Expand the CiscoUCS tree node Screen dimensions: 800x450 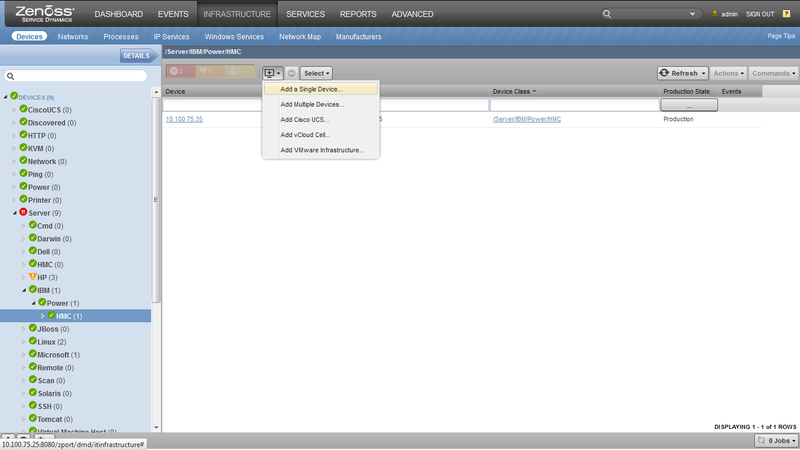tap(14, 110)
